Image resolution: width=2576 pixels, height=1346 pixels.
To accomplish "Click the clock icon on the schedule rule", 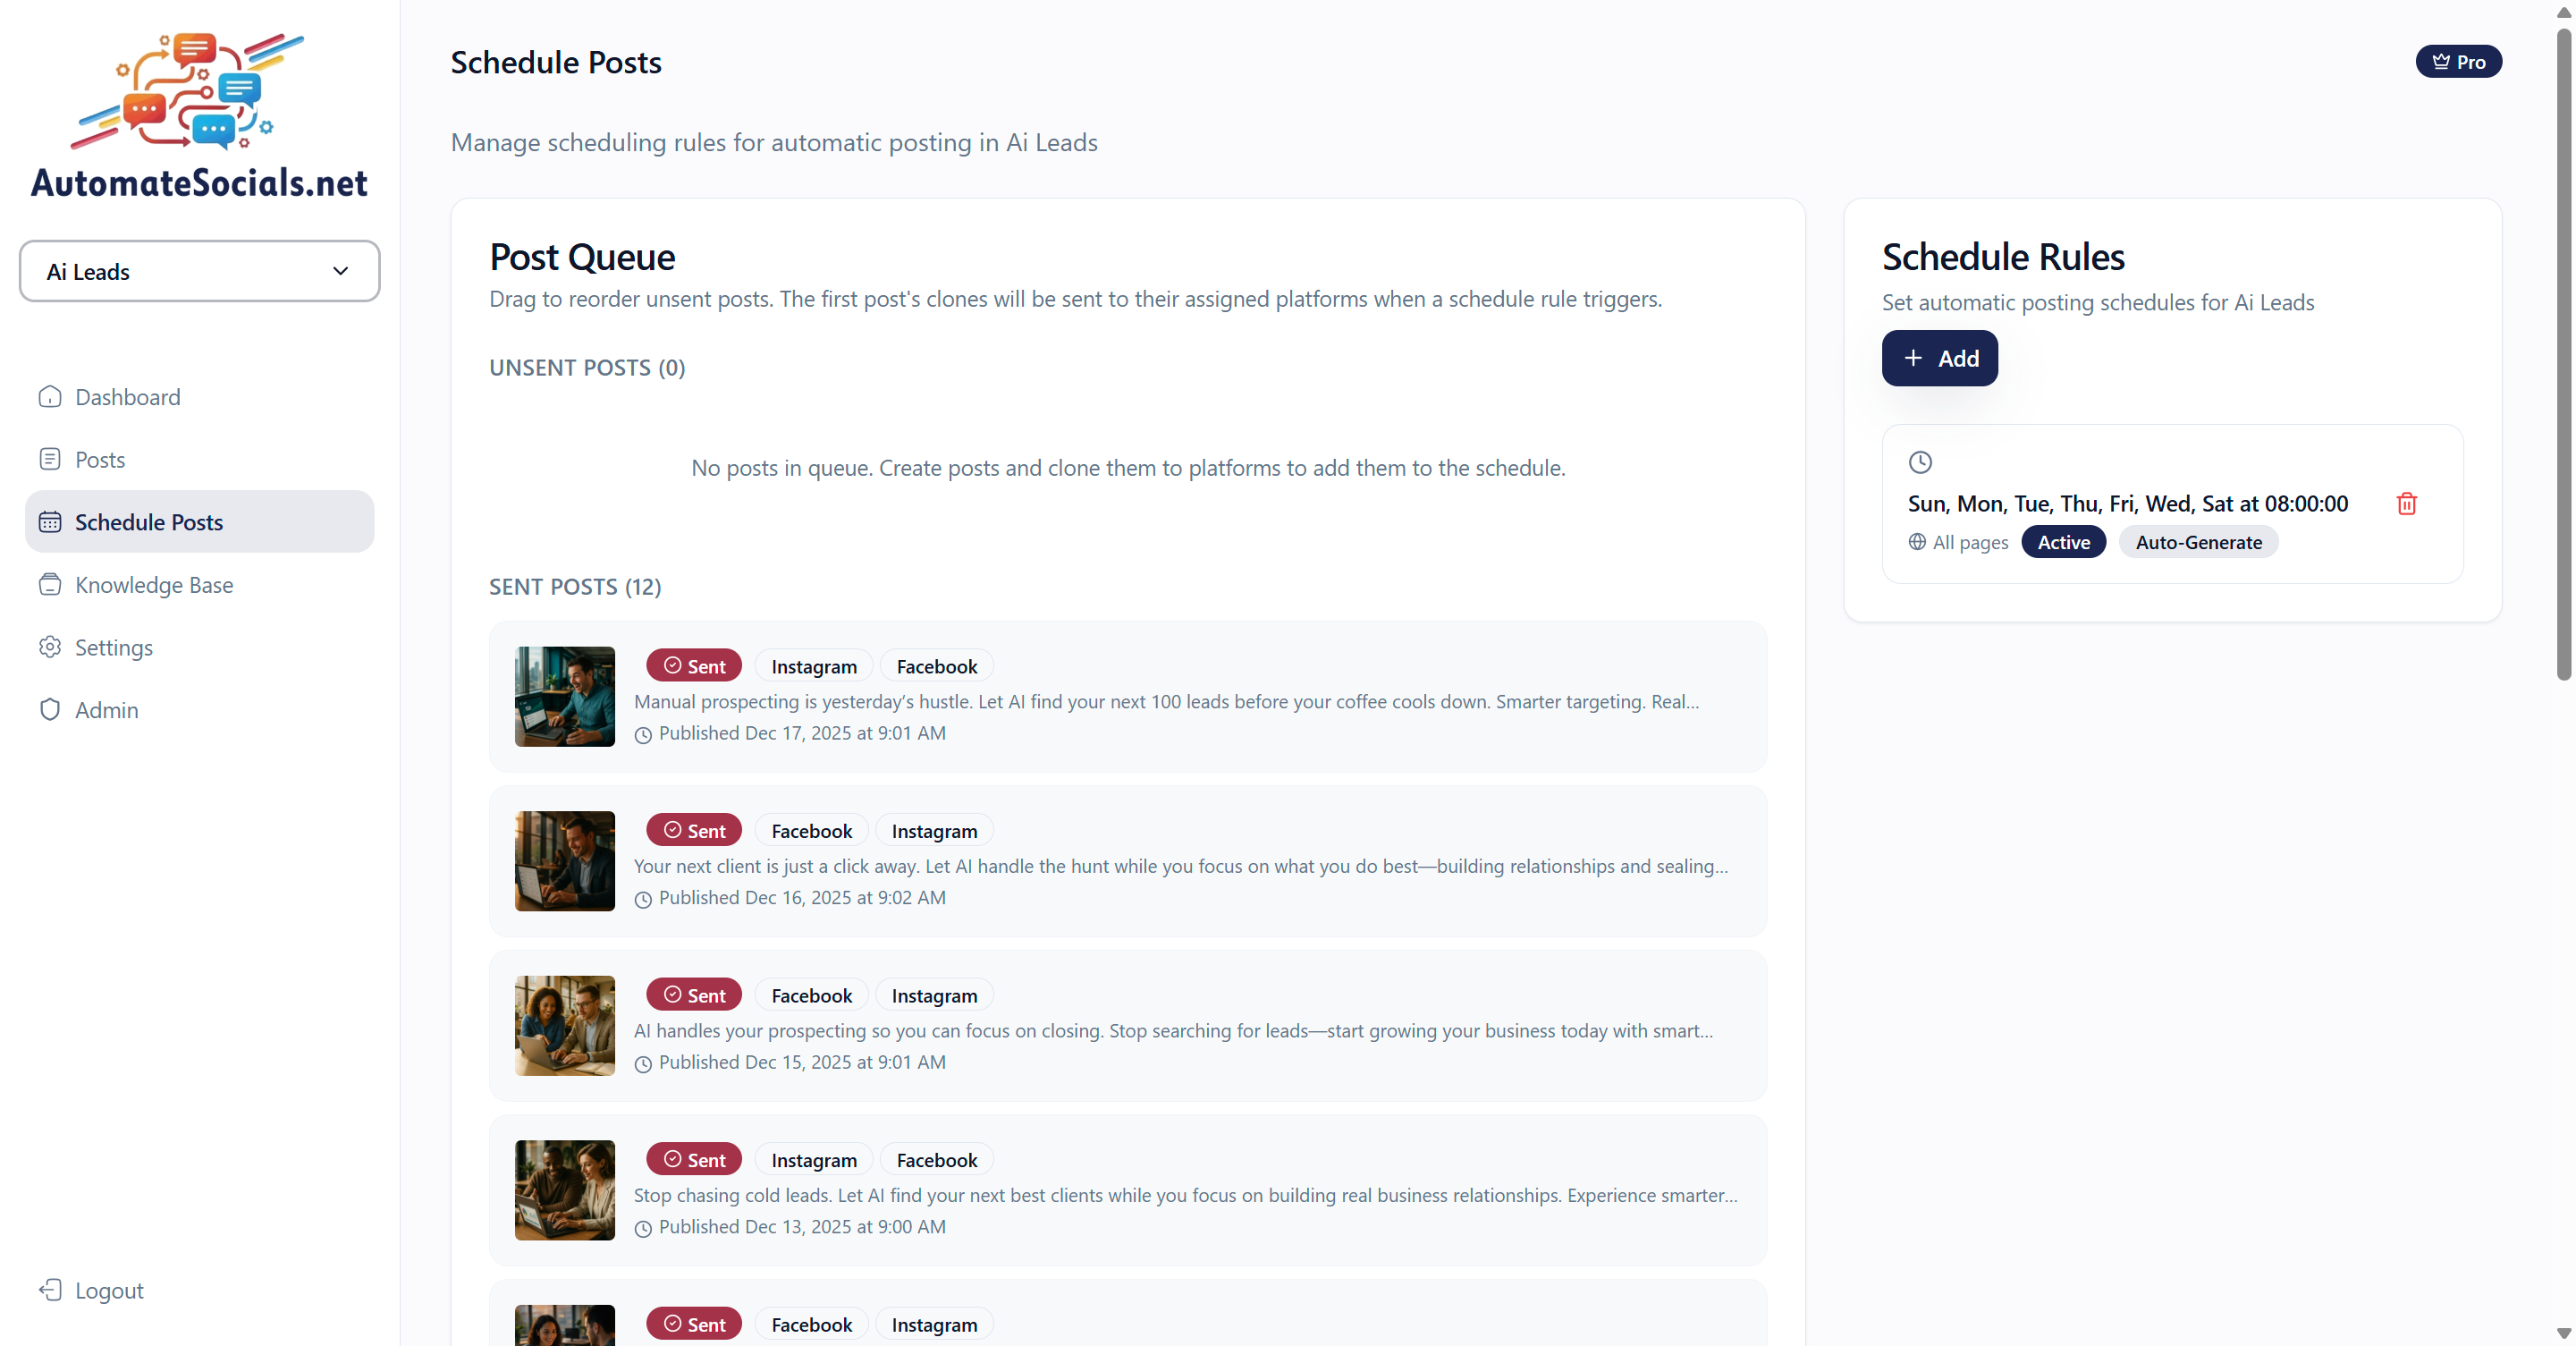I will click(x=1919, y=461).
